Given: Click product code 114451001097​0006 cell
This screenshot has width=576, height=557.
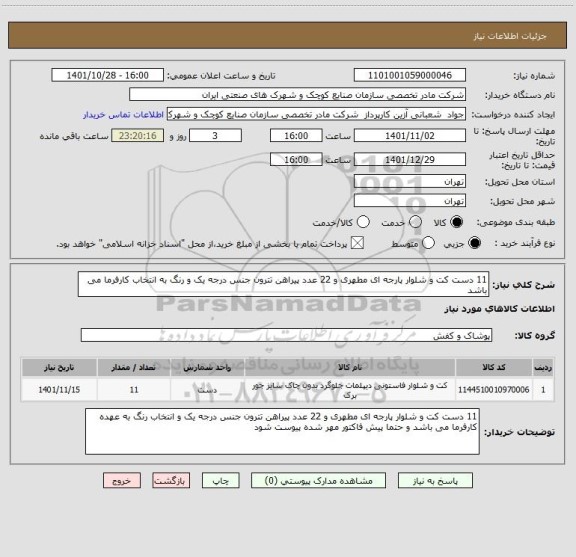Looking at the screenshot, I should (494, 389).
